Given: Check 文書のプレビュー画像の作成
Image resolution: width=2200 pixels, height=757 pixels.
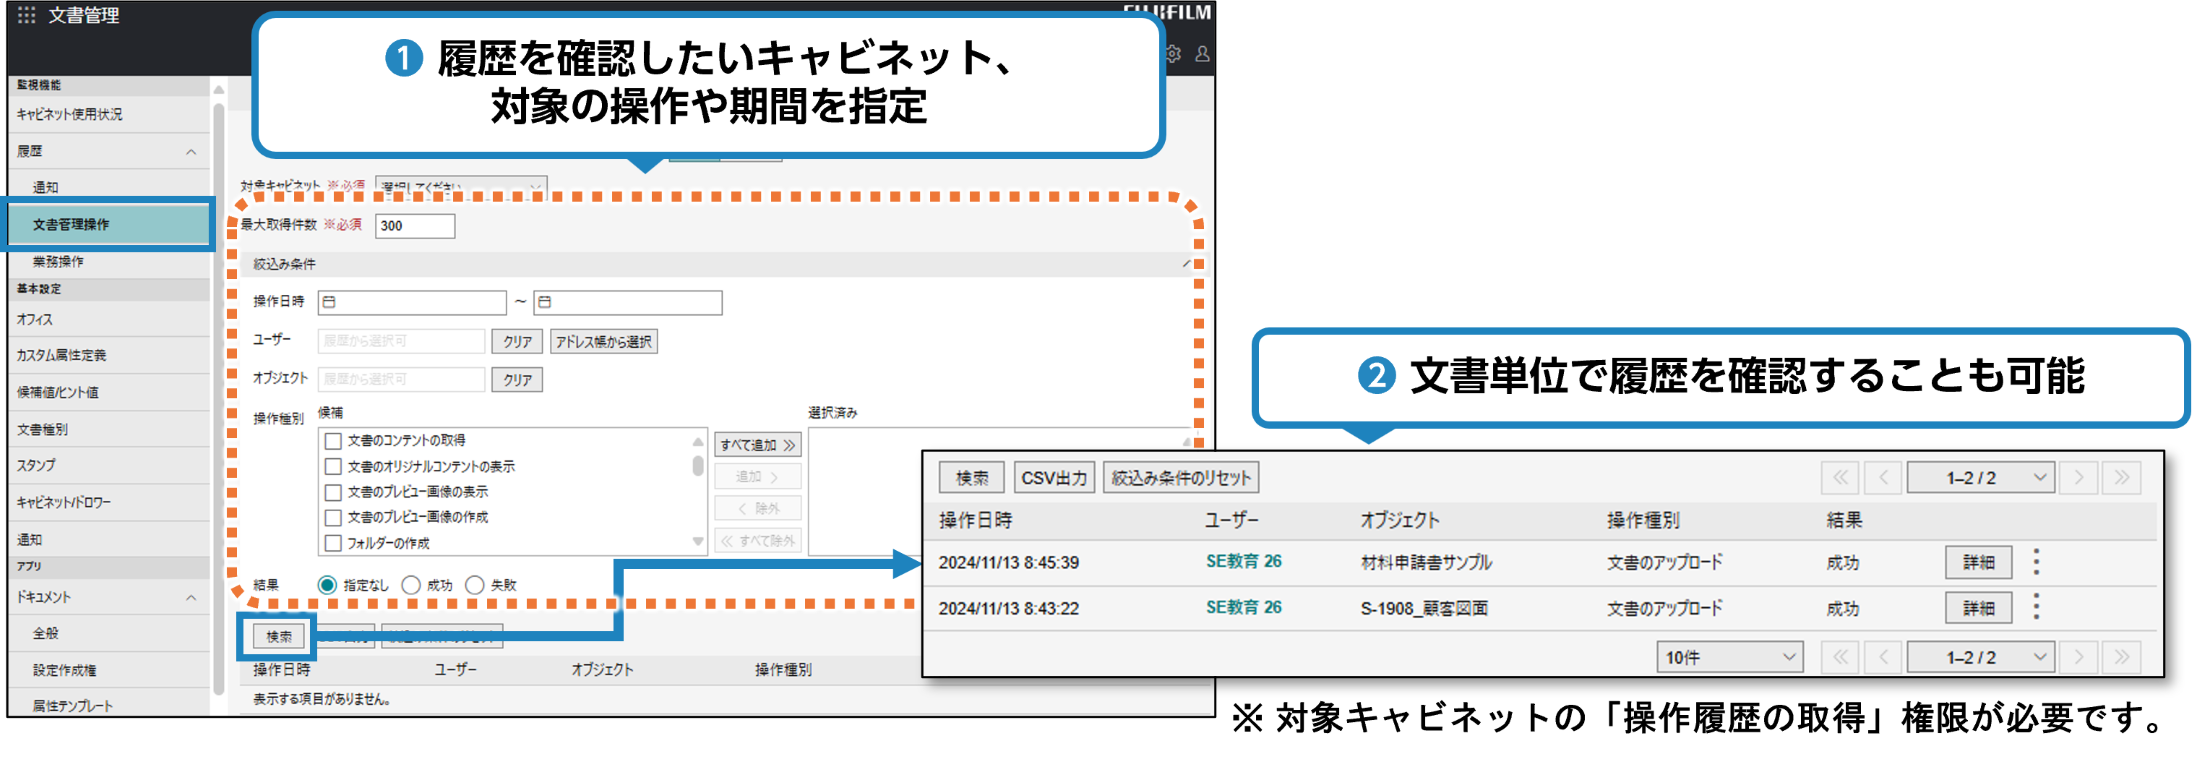Looking at the screenshot, I should [334, 517].
